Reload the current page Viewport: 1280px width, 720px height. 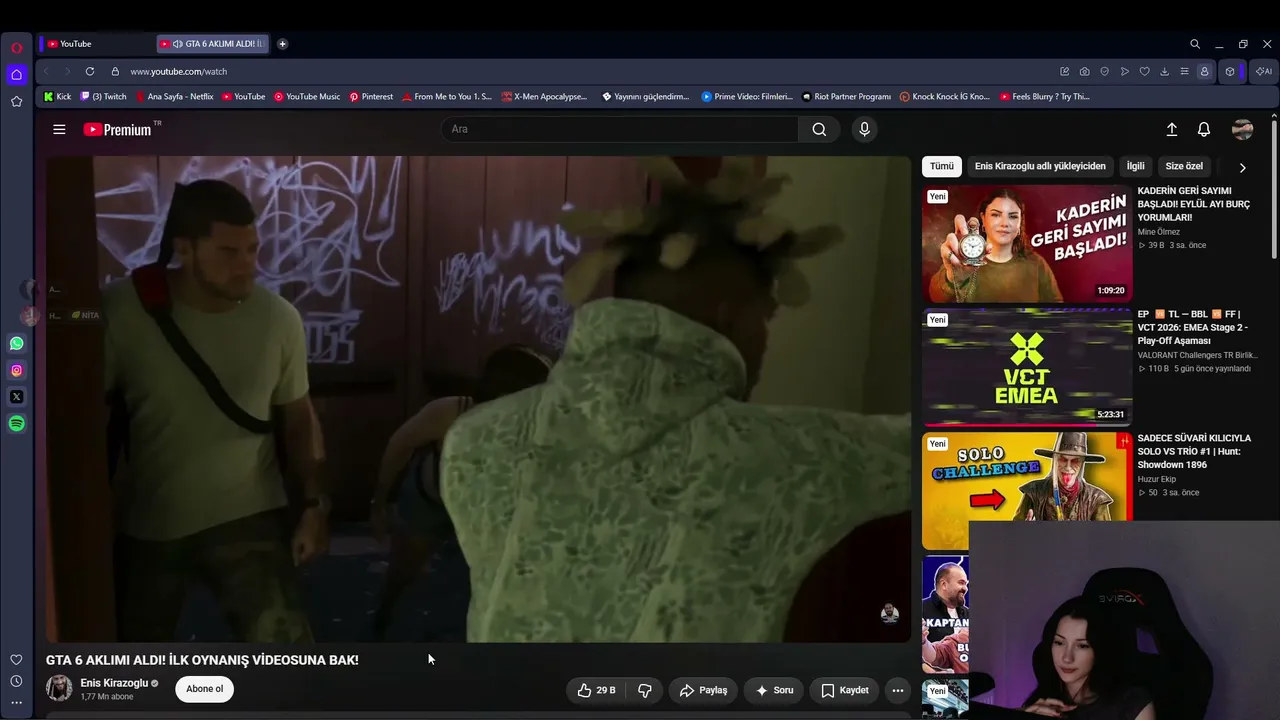pyautogui.click(x=90, y=71)
